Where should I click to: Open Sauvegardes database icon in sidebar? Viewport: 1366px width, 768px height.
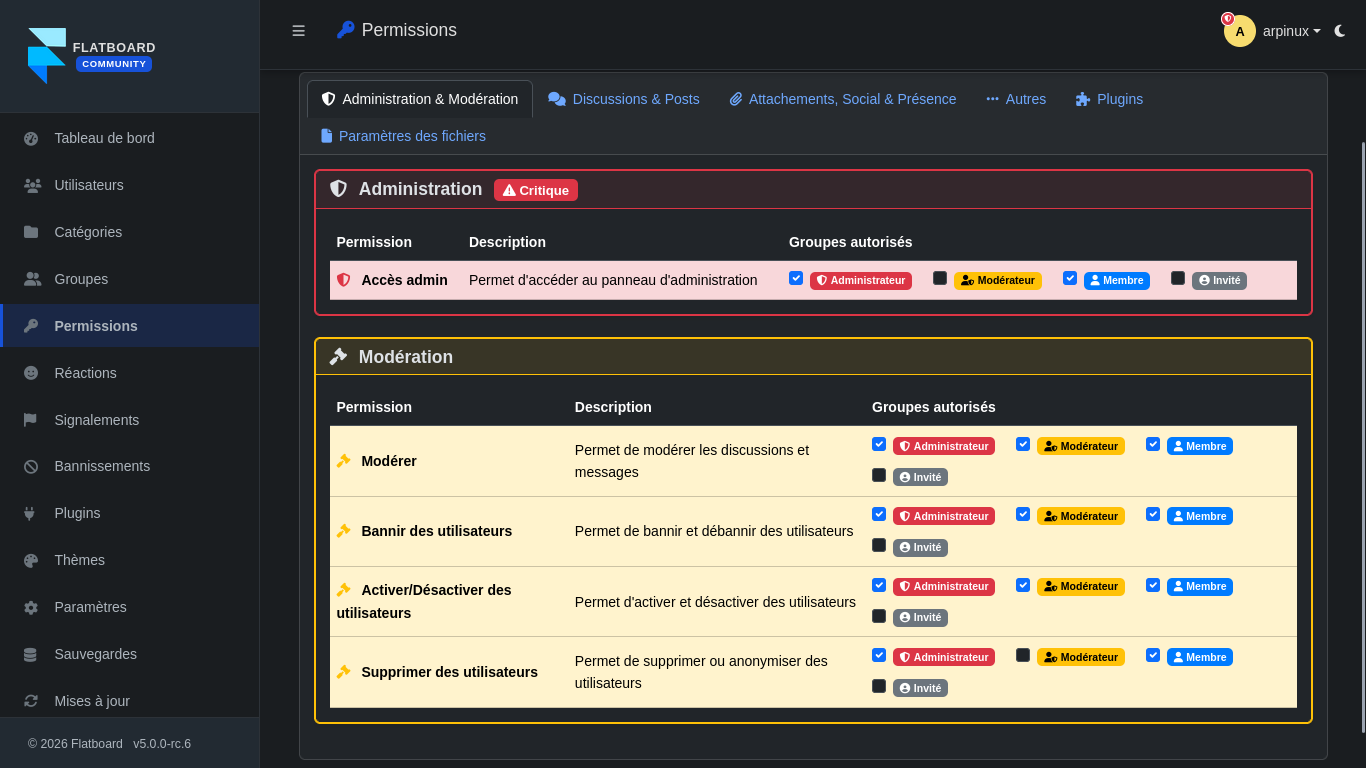[31, 655]
